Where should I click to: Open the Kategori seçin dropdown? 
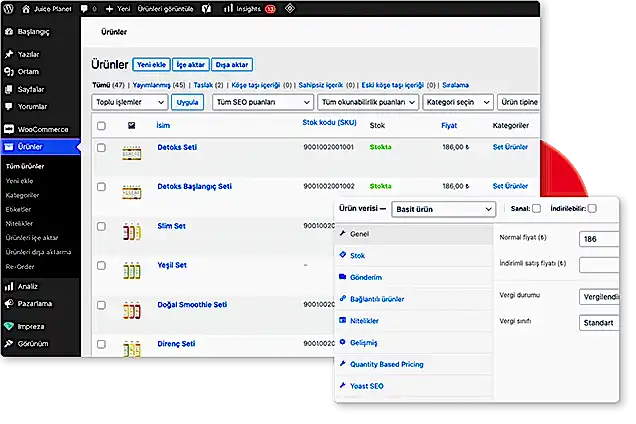pyautogui.click(x=458, y=102)
